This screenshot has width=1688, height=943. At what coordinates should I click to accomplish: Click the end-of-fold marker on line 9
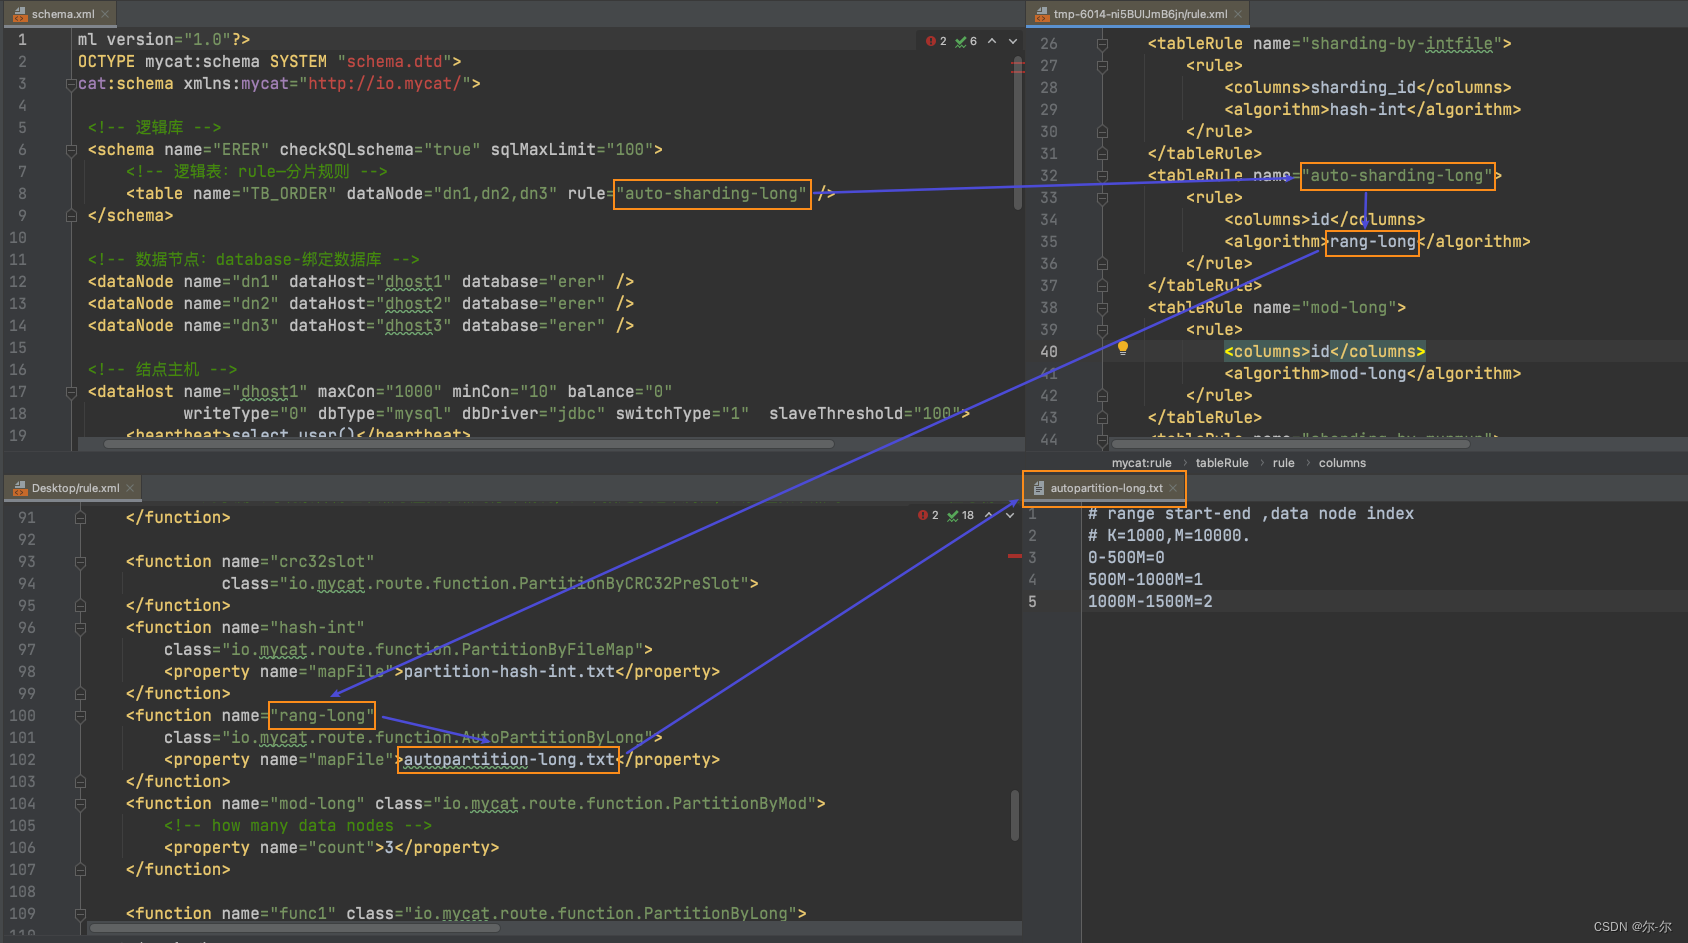click(71, 216)
